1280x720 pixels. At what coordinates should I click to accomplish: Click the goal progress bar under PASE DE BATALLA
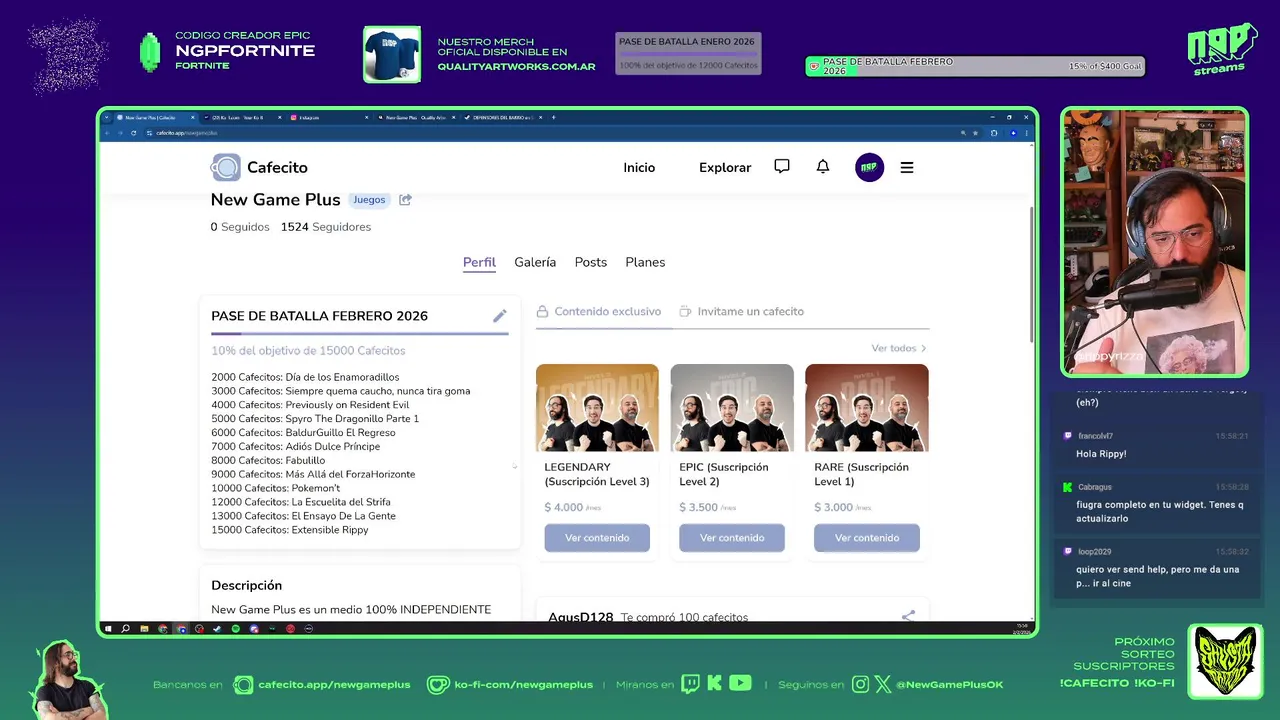point(360,333)
